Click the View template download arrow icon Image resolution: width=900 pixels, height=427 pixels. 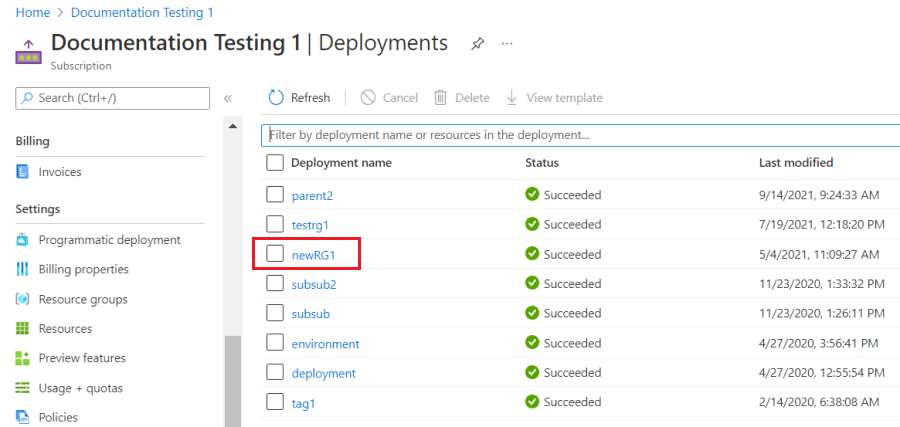[511, 98]
